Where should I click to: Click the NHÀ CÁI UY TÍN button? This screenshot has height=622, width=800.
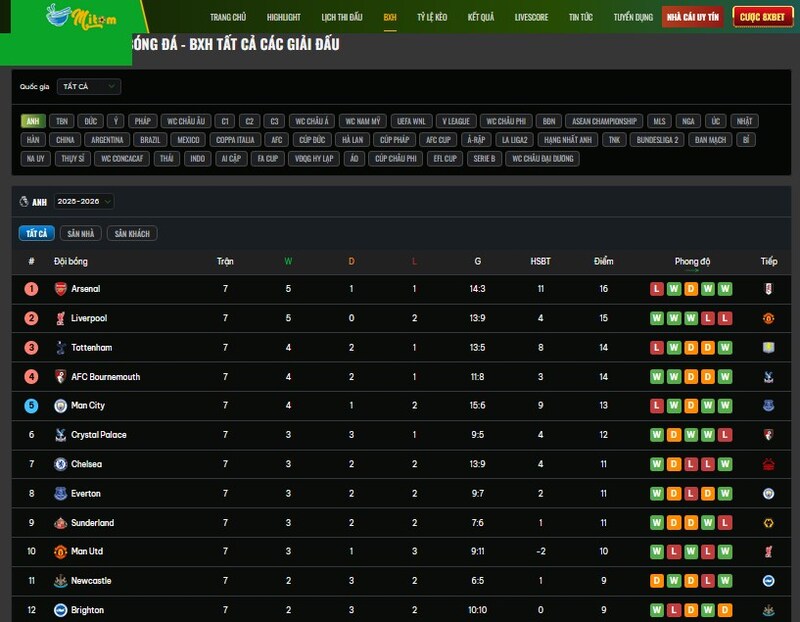click(x=693, y=17)
